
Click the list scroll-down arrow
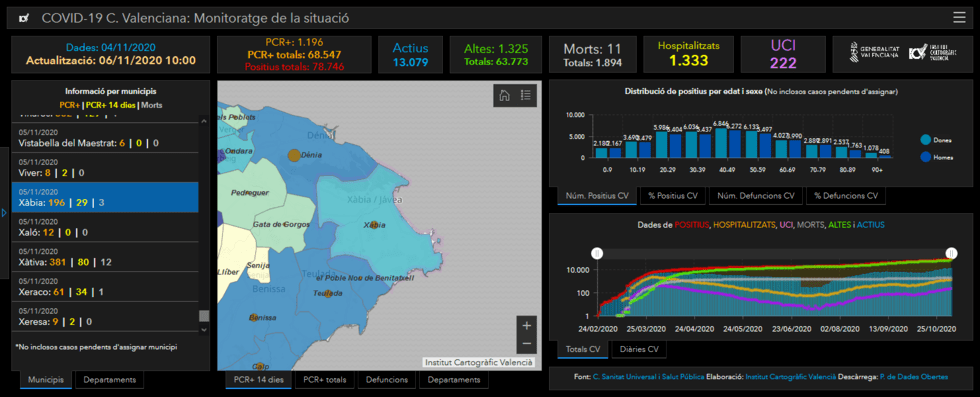(x=204, y=329)
